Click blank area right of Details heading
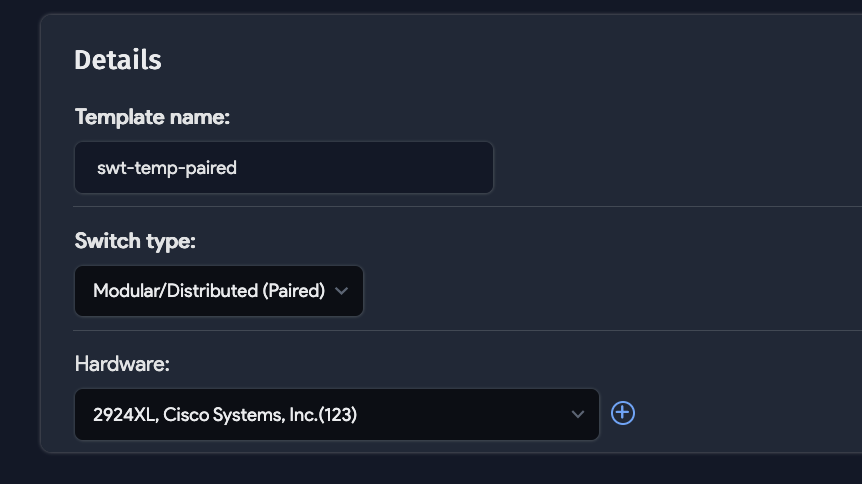 point(500,60)
